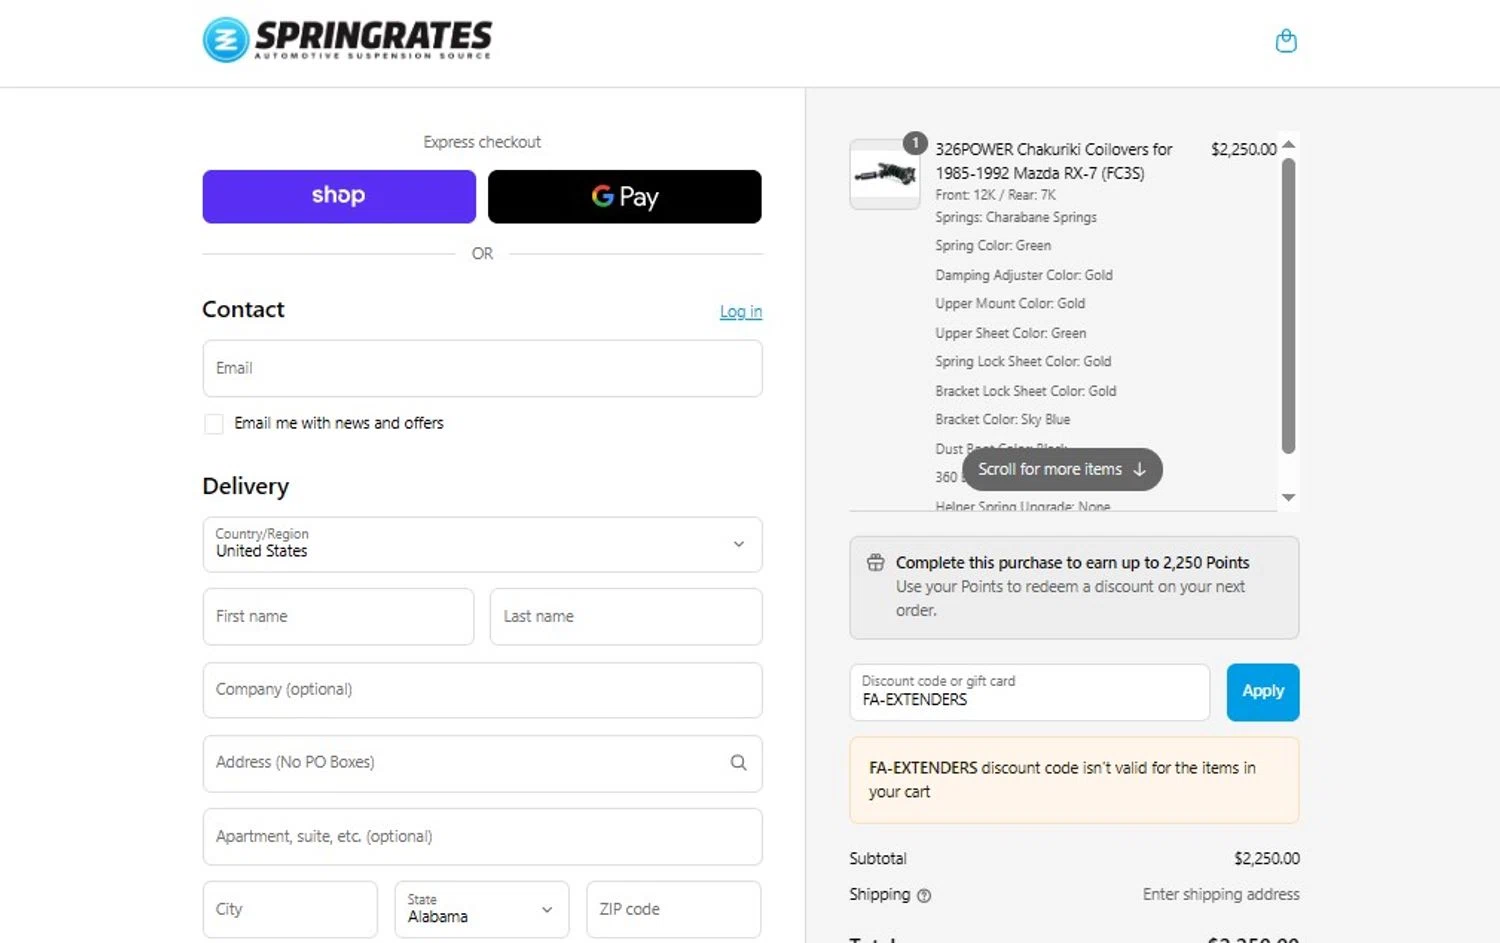Click 'Springs: Charabane Springs' line
The height and width of the screenshot is (943, 1500).
point(1016,217)
